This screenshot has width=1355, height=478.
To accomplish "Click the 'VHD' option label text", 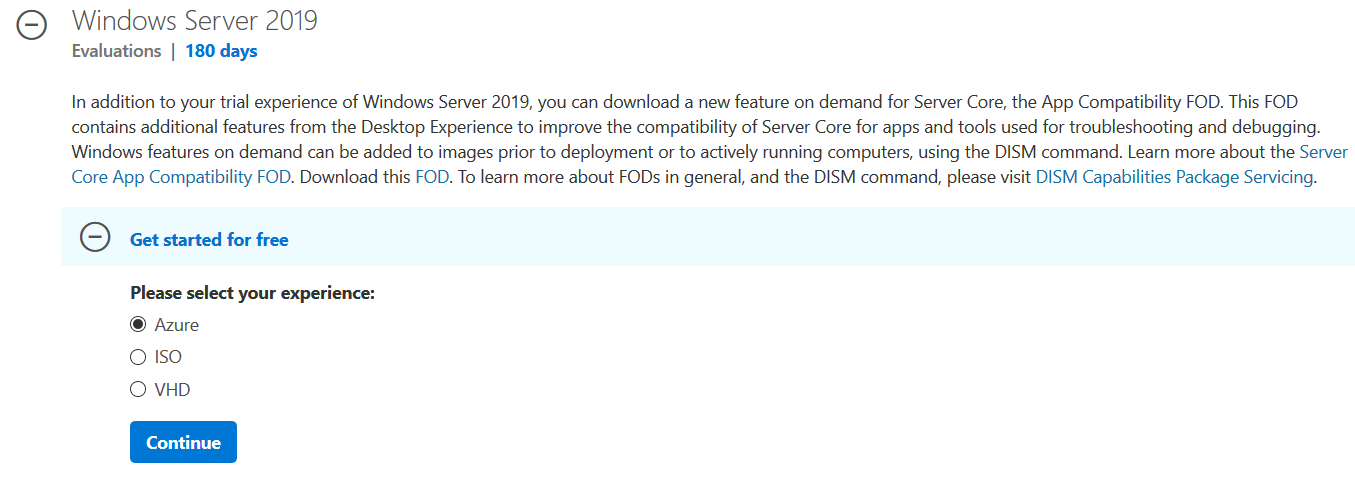I will (172, 389).
